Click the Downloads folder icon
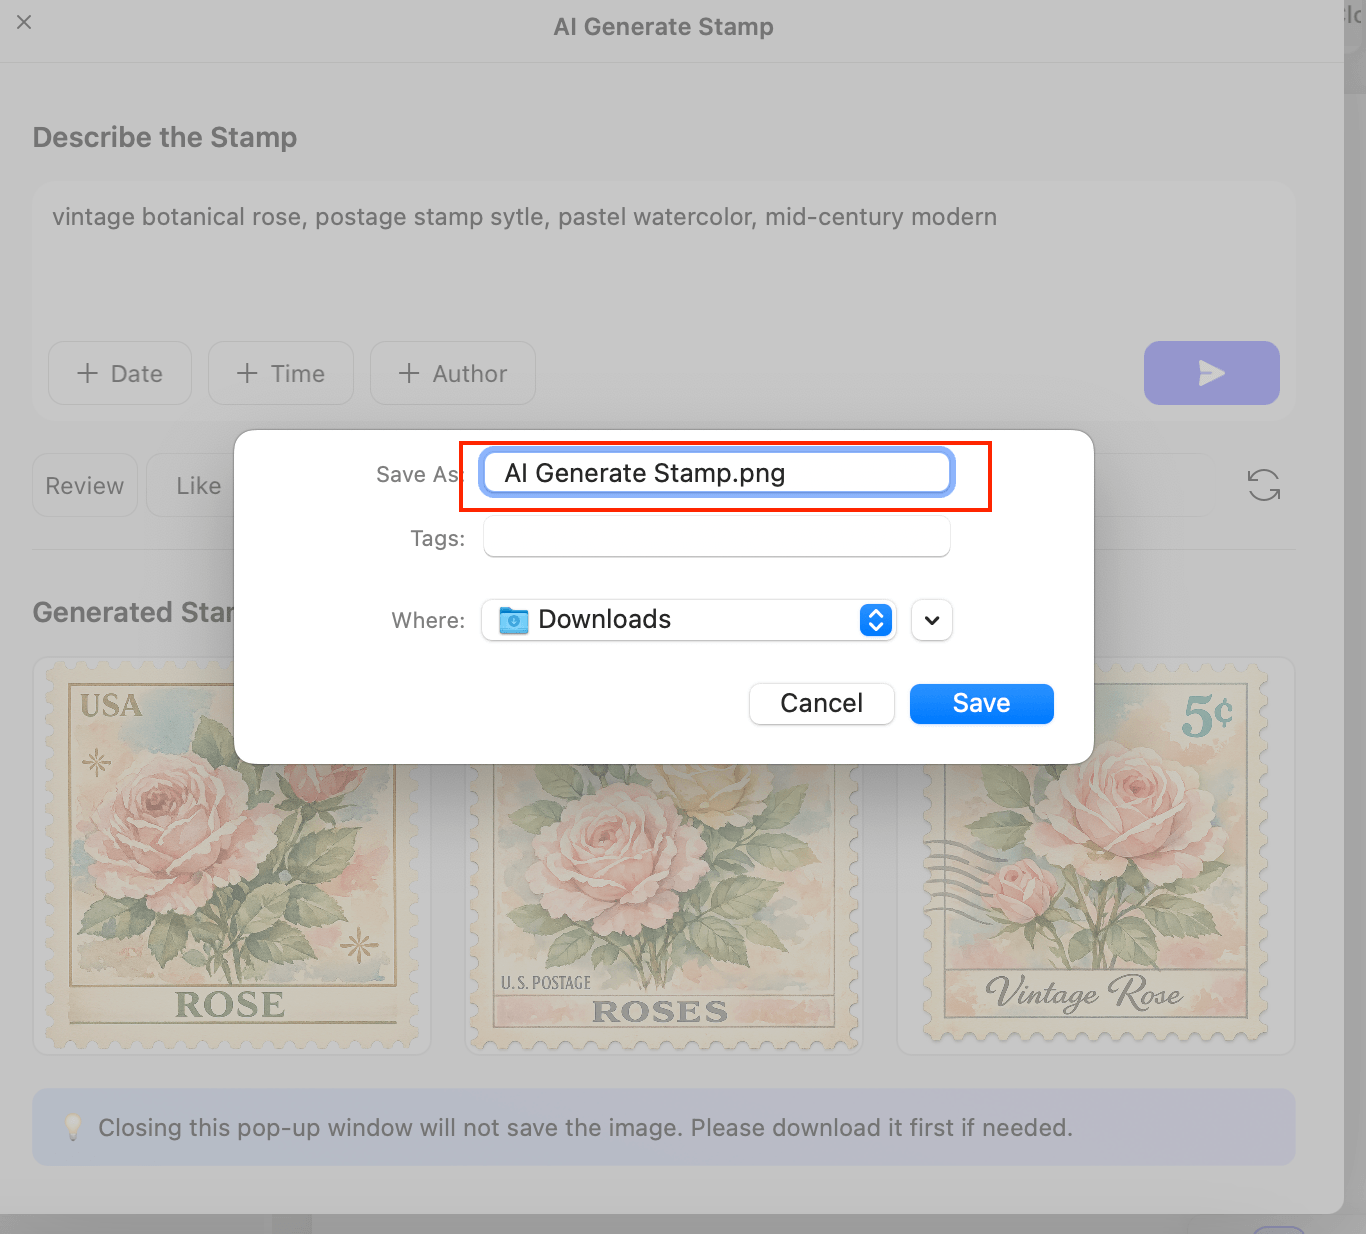1366x1234 pixels. [514, 620]
